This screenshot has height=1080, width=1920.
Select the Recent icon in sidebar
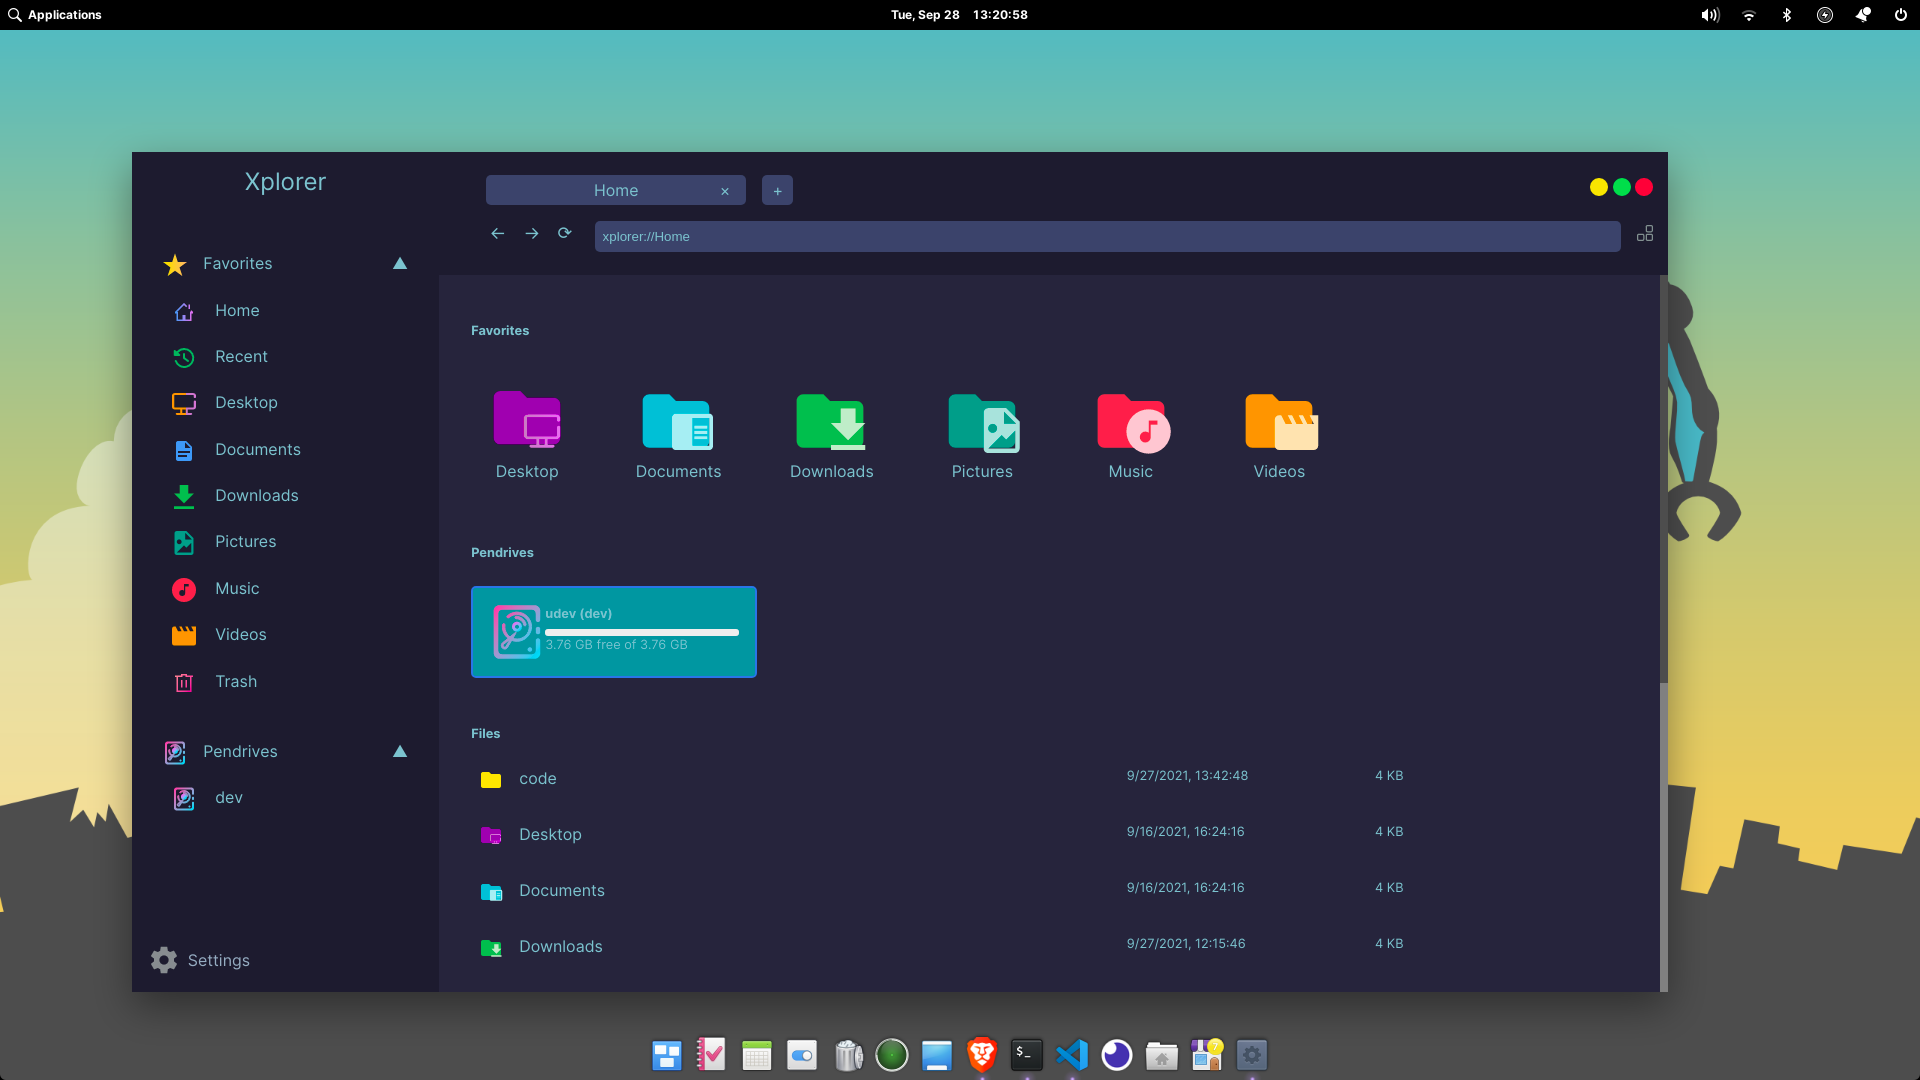point(183,356)
